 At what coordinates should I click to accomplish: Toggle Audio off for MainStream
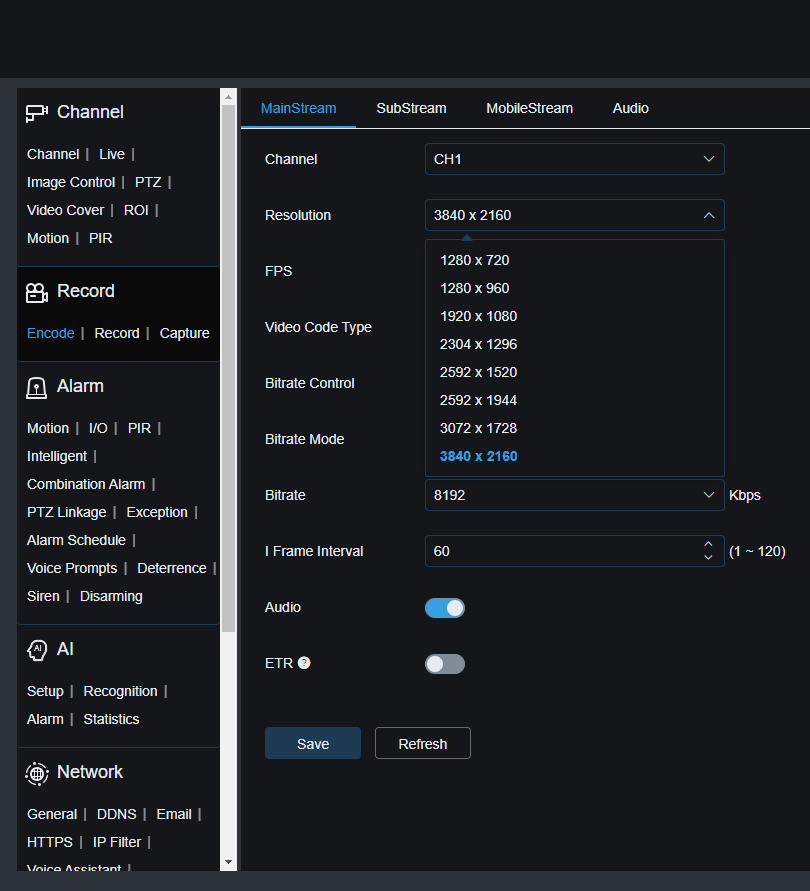444,607
